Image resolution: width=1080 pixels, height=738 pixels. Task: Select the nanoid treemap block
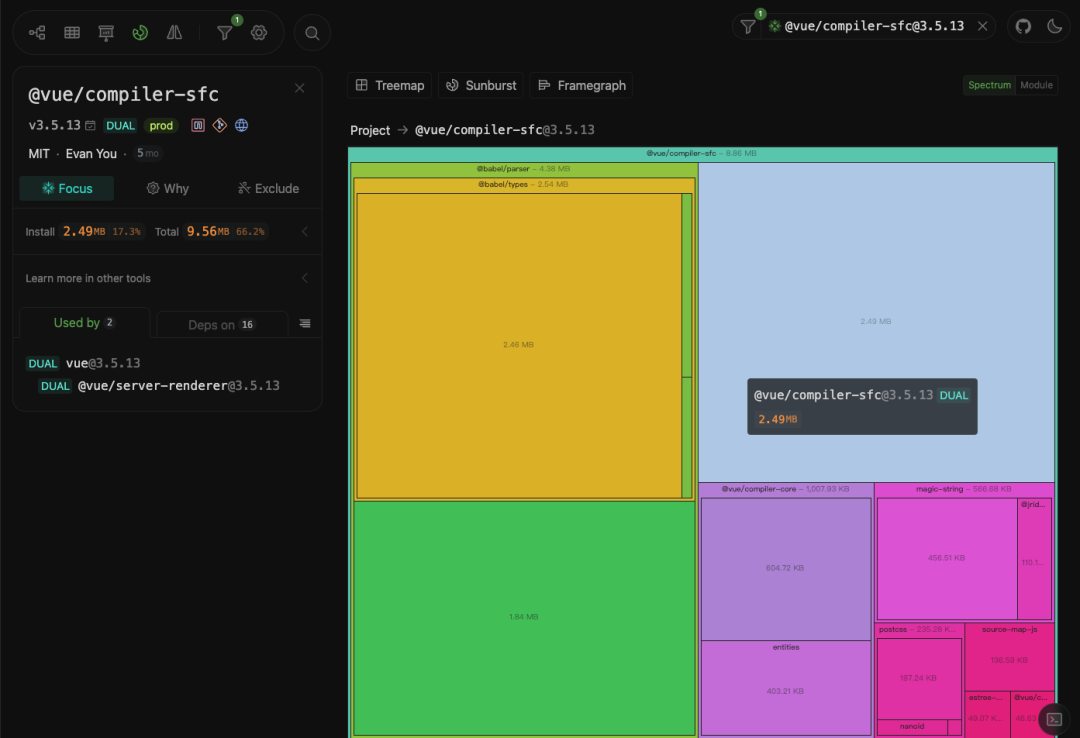click(912, 727)
